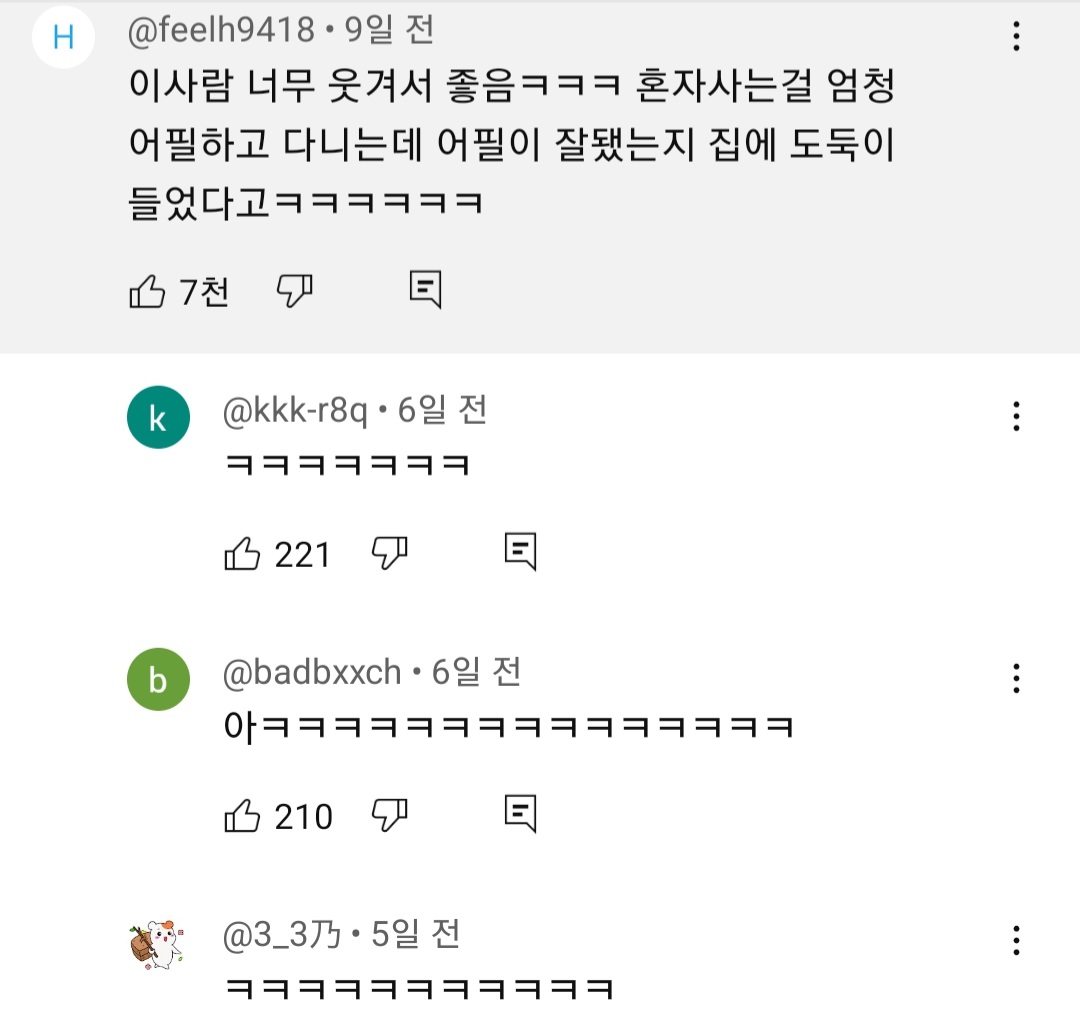Viewport: 1080px width, 1029px height.
Task: Like the reply by @kkk-r8q
Action: click(x=242, y=553)
